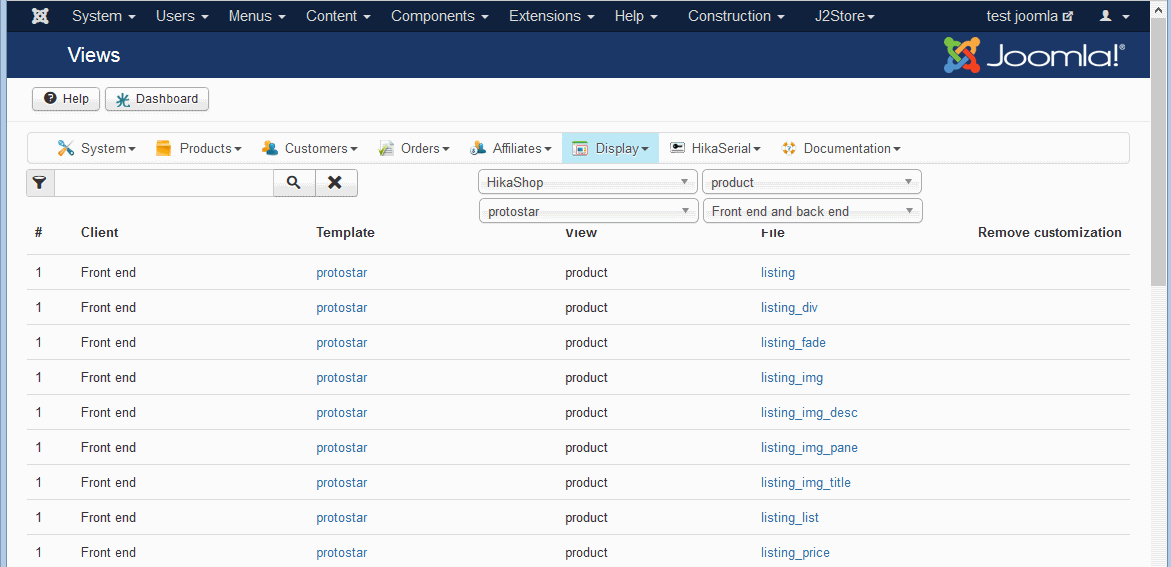Image resolution: width=1171 pixels, height=567 pixels.
Task: Click protostar template in the listing_fade row
Action: 341,342
